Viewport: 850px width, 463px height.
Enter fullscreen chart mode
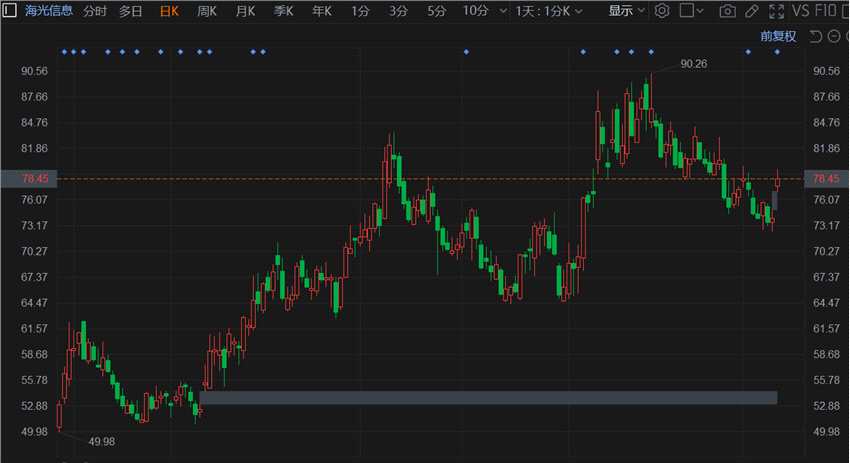click(x=776, y=11)
